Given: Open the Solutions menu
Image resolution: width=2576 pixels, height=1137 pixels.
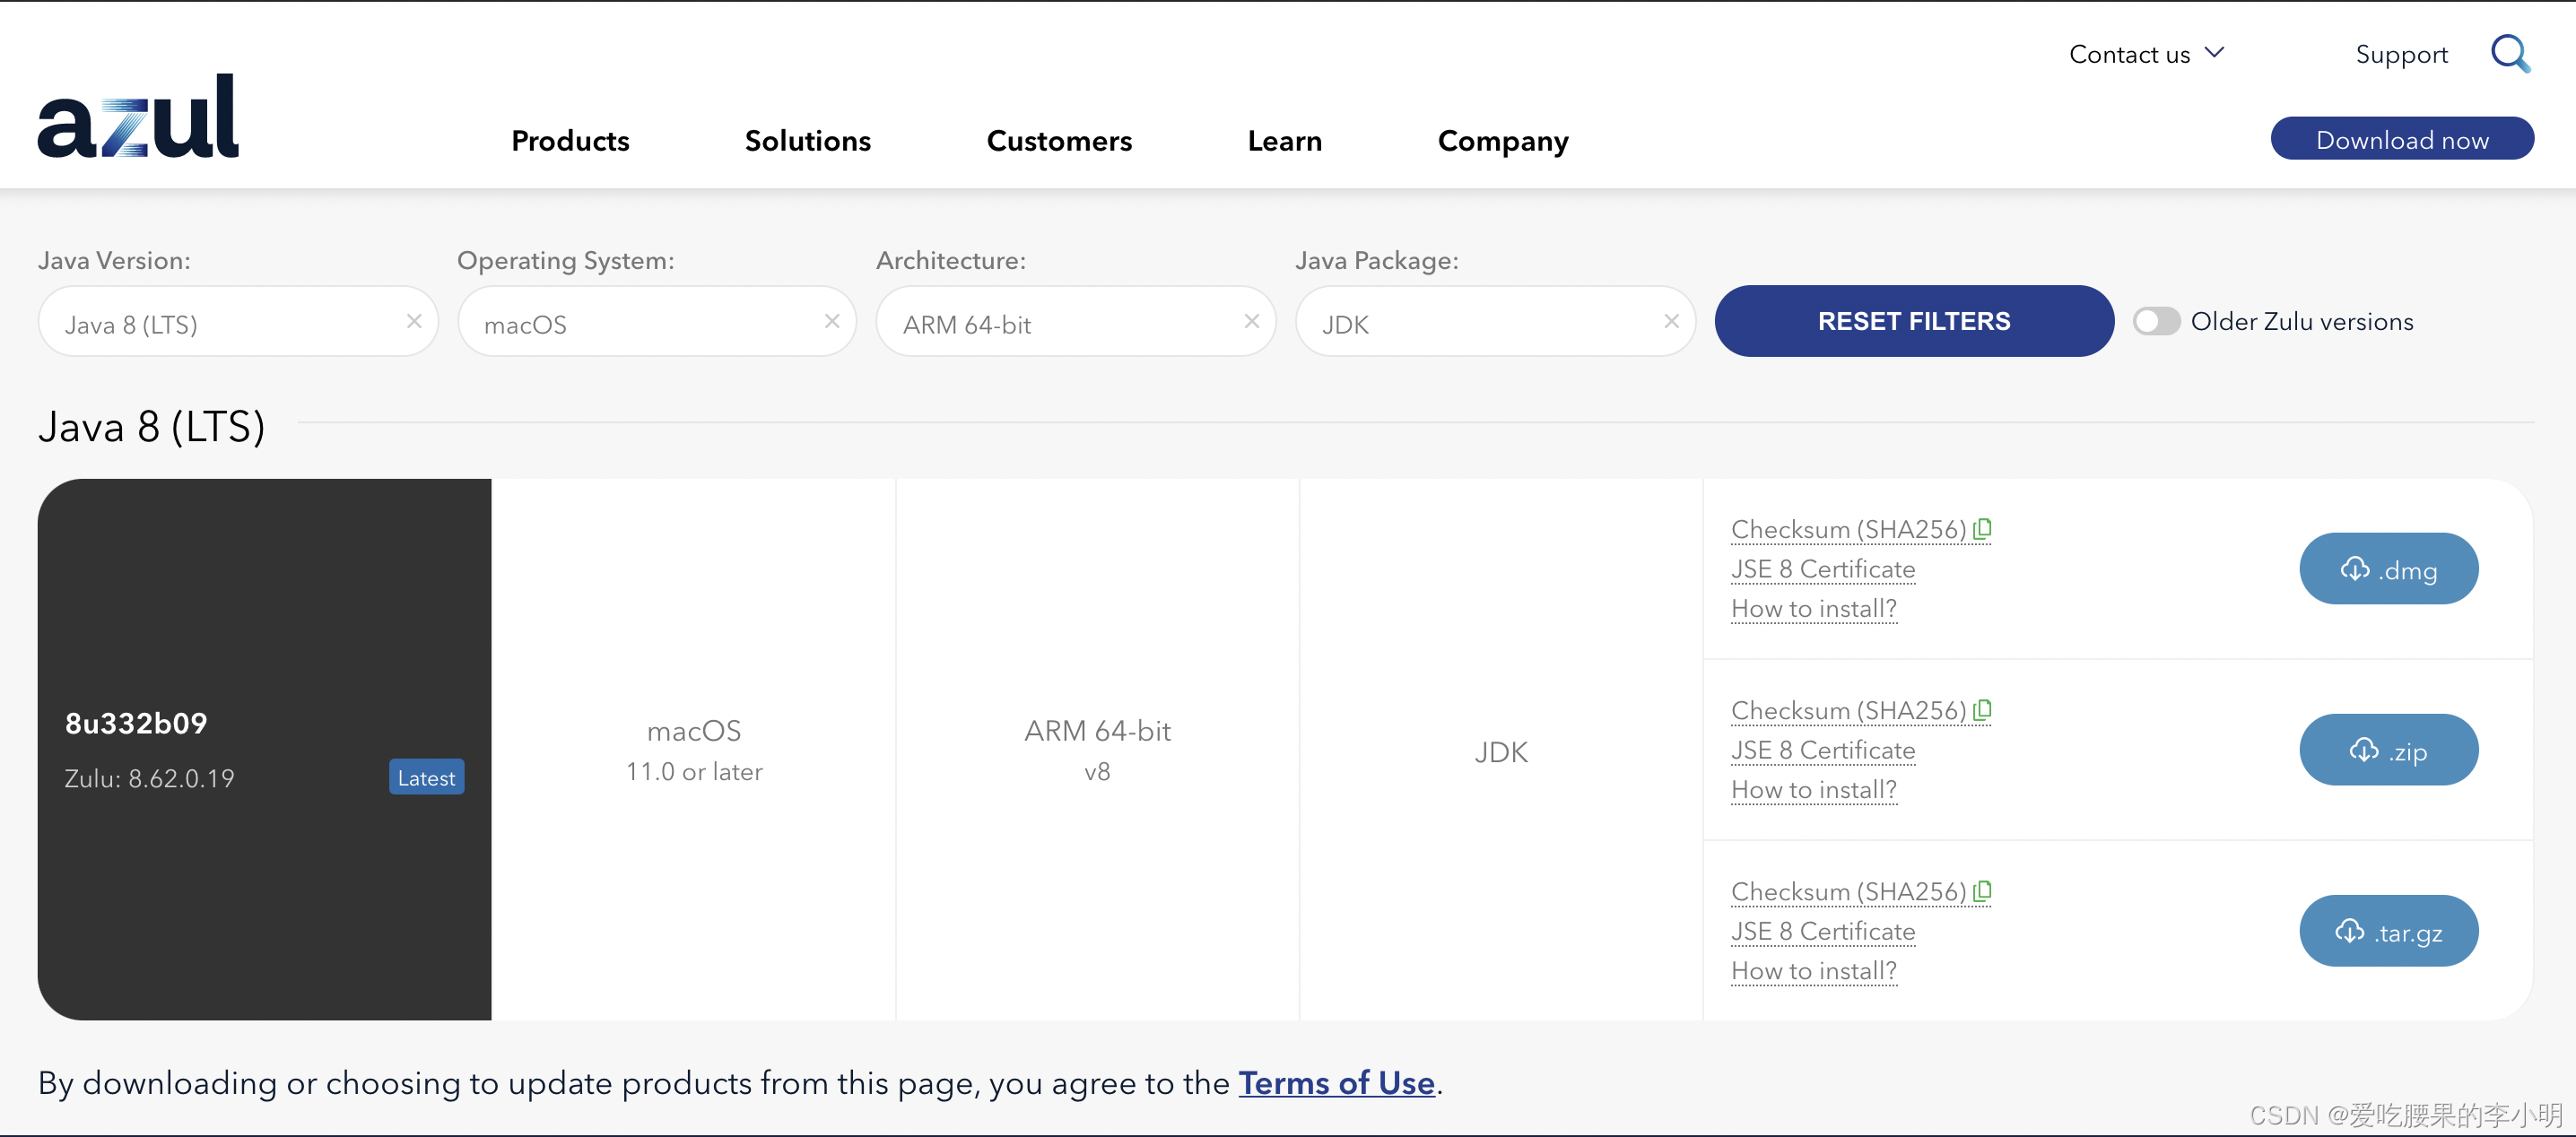Looking at the screenshot, I should (x=807, y=141).
